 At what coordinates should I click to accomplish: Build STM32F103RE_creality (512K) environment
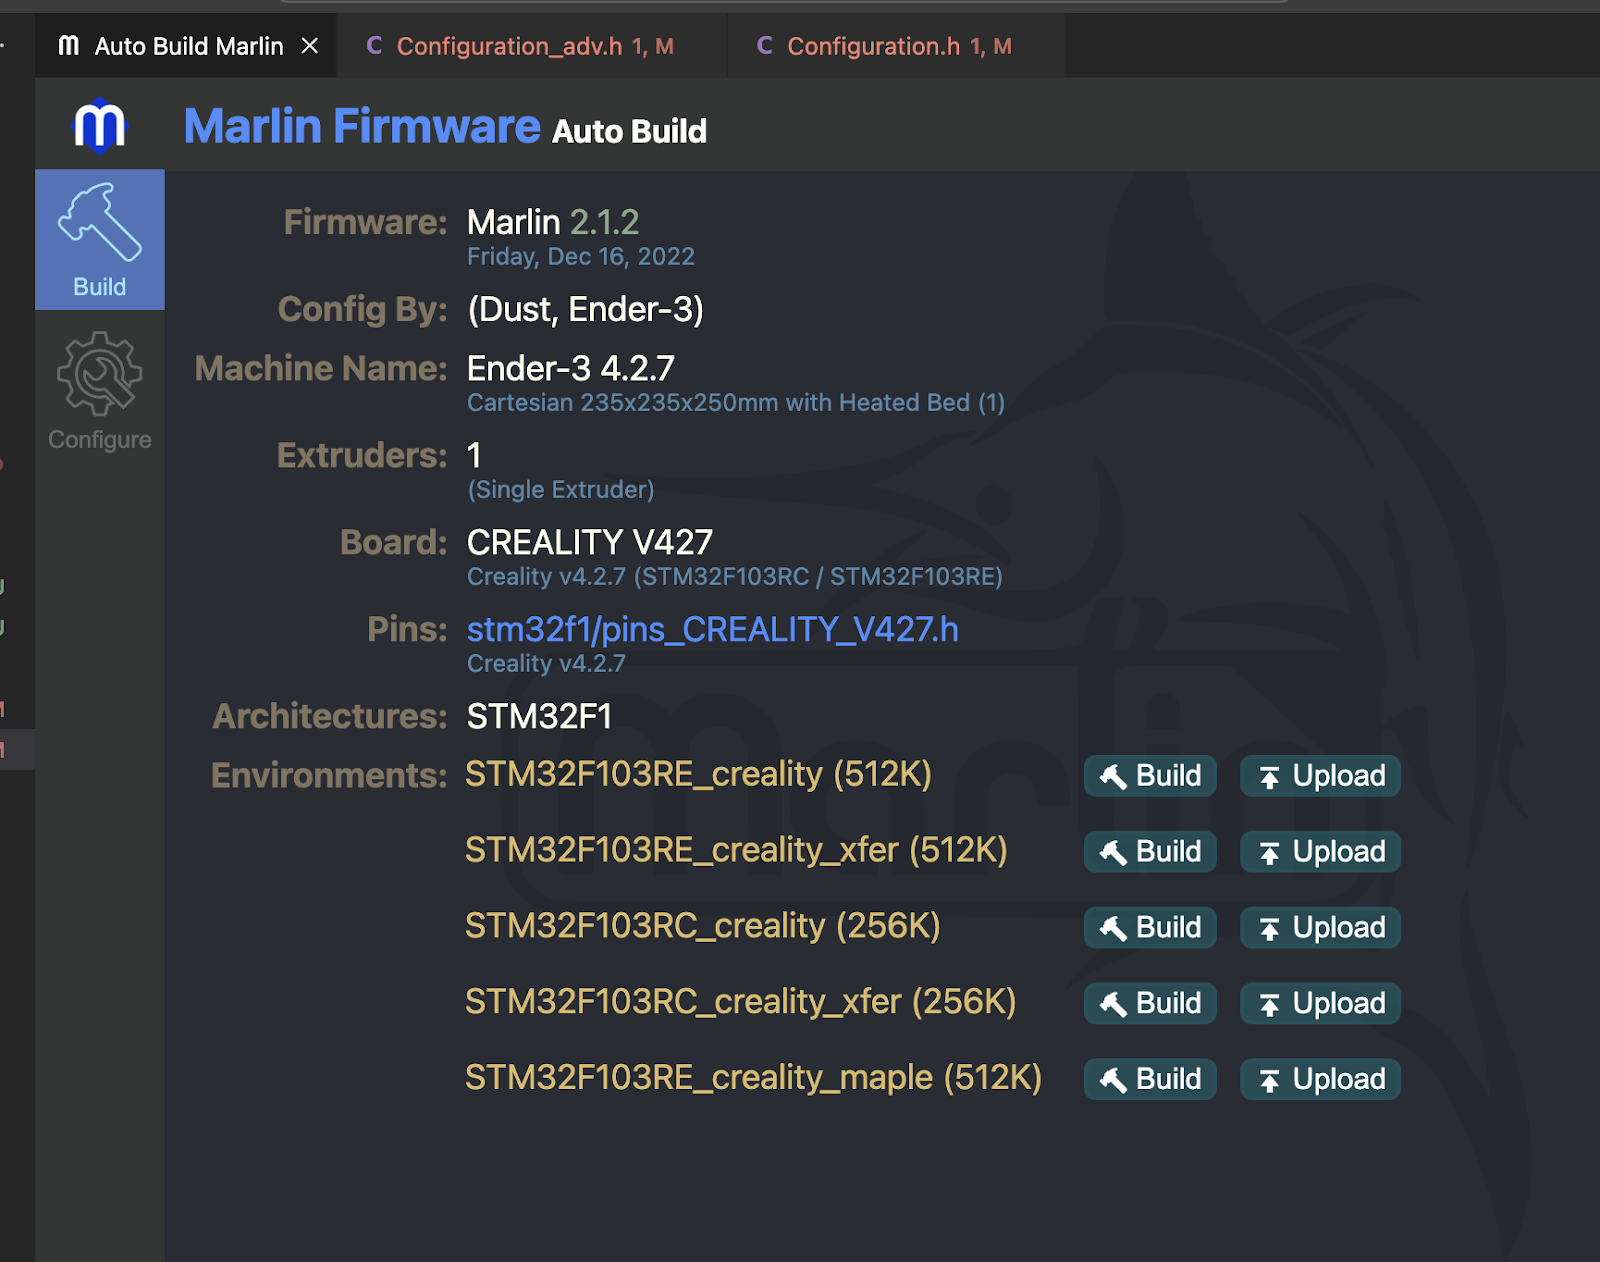point(1150,776)
